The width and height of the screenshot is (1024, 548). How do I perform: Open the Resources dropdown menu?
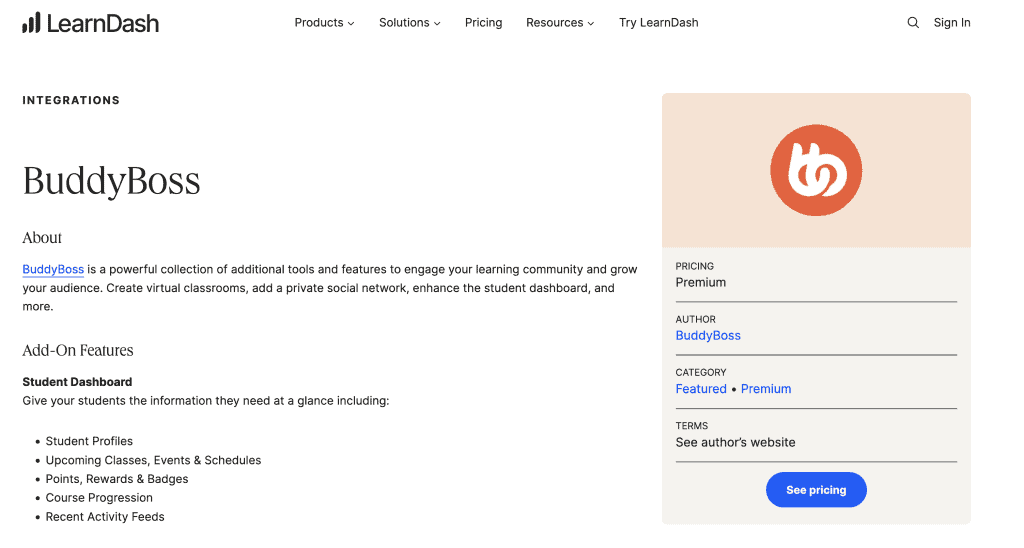pos(560,23)
